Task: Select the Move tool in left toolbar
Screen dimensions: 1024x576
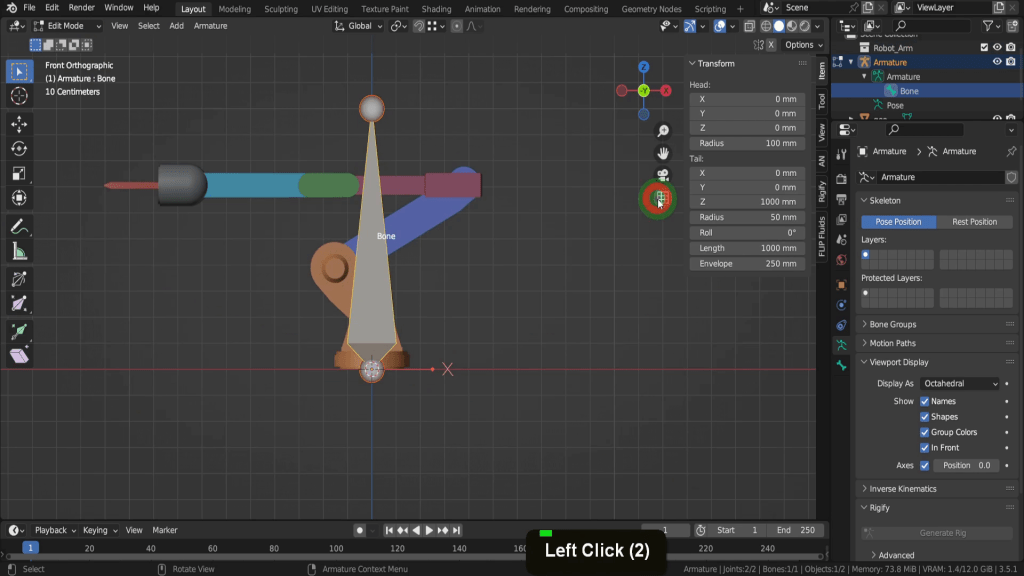Action: coord(18,124)
